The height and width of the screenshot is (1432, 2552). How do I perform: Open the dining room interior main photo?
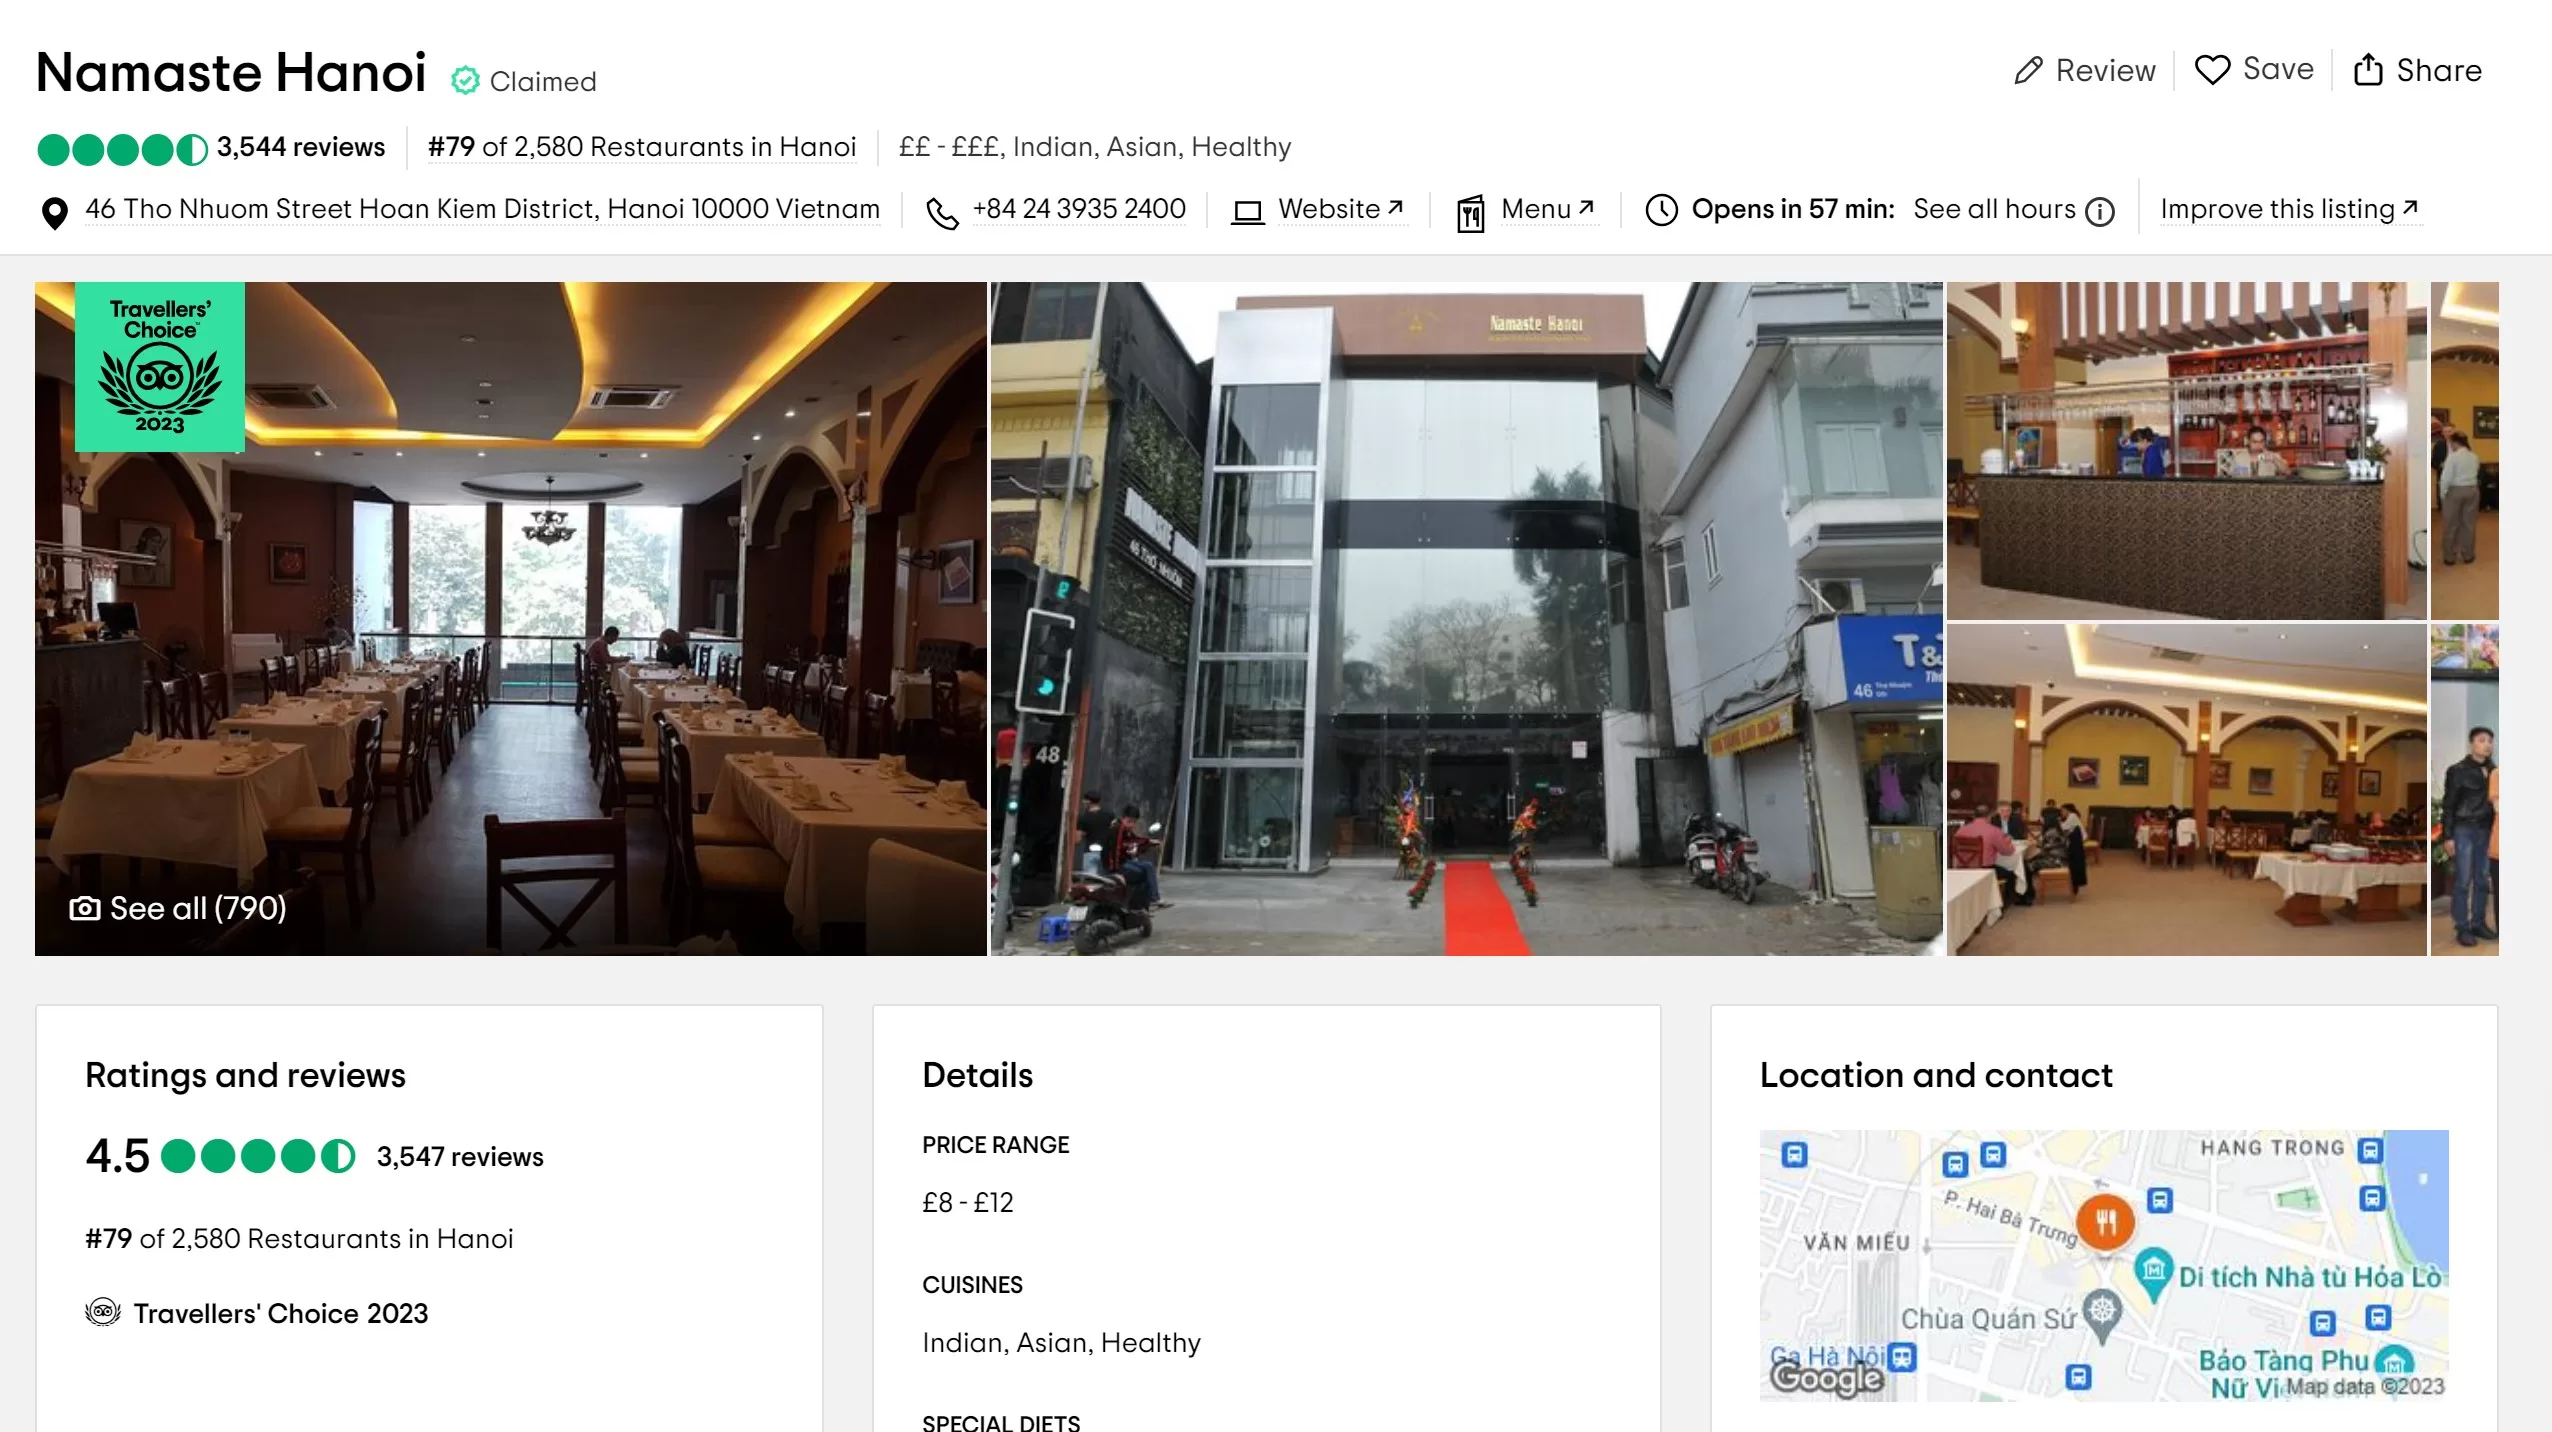pyautogui.click(x=510, y=618)
